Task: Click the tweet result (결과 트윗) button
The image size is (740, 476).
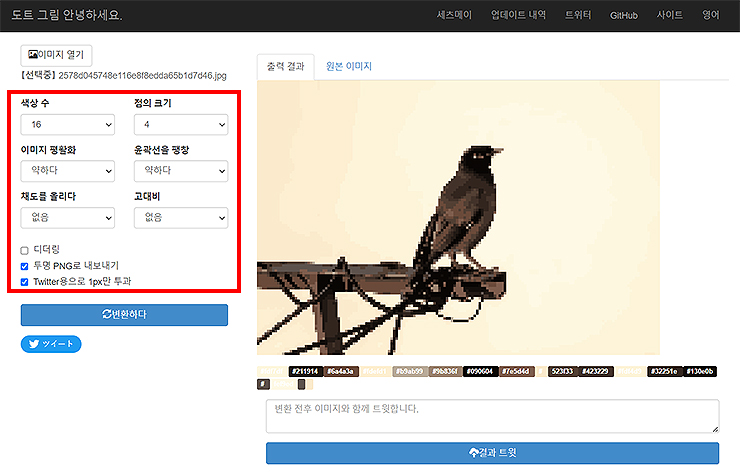Action: (x=492, y=453)
